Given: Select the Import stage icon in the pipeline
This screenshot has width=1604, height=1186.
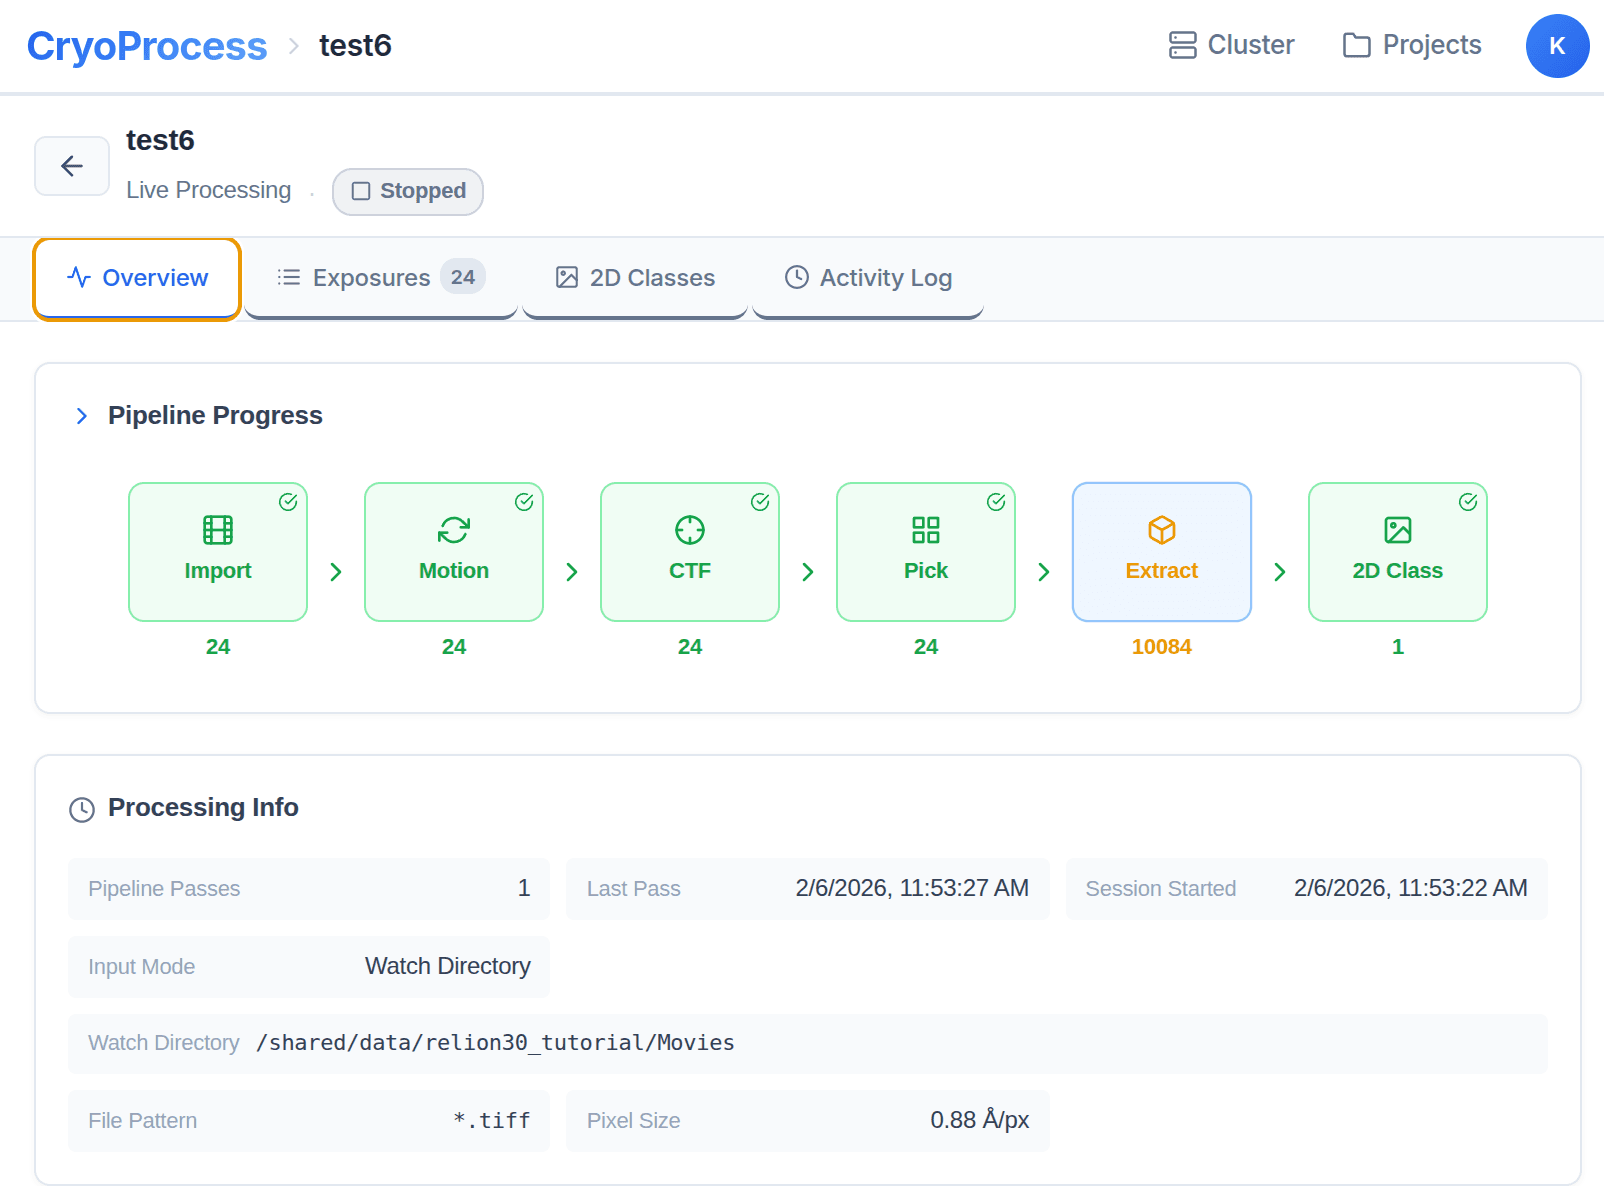Looking at the screenshot, I should click(218, 530).
